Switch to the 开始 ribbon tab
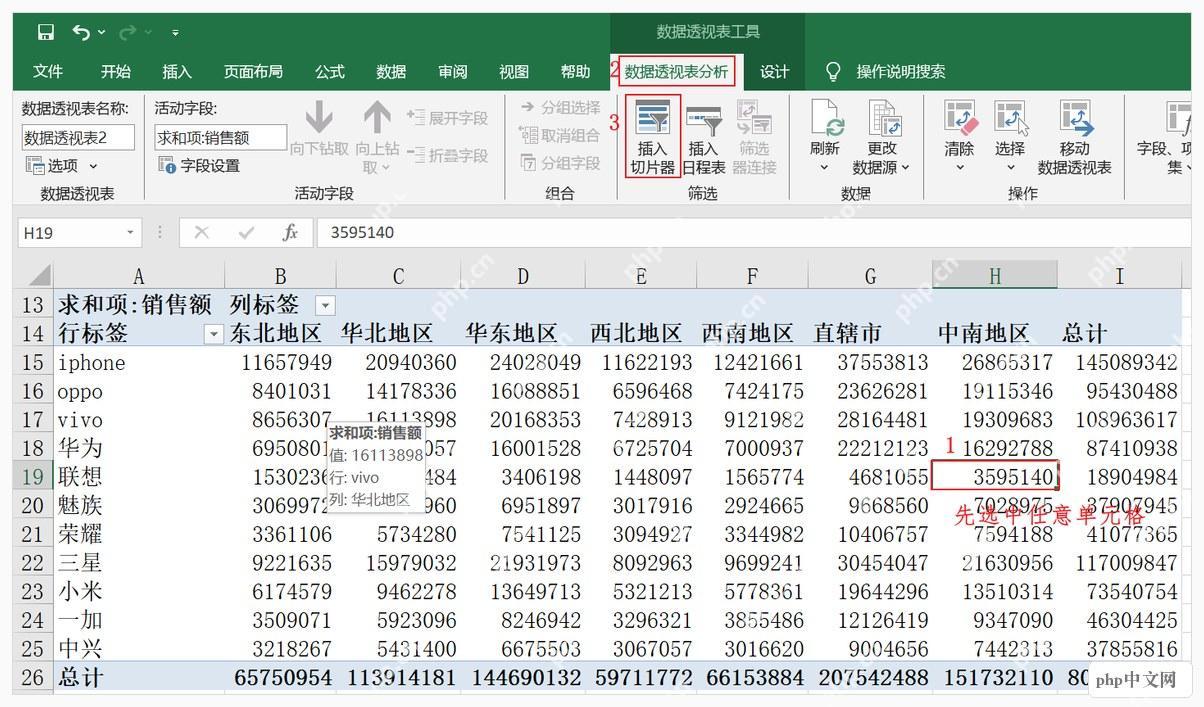1204x707 pixels. coord(116,72)
